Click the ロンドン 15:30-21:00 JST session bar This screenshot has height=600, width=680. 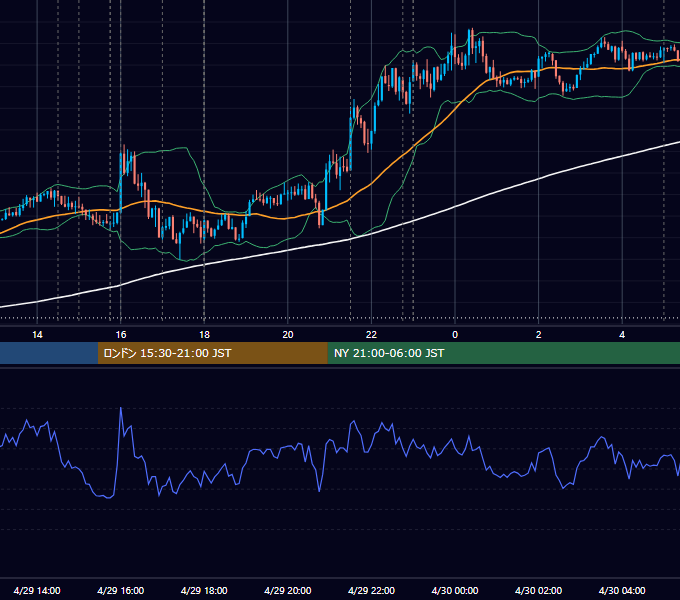click(212, 353)
